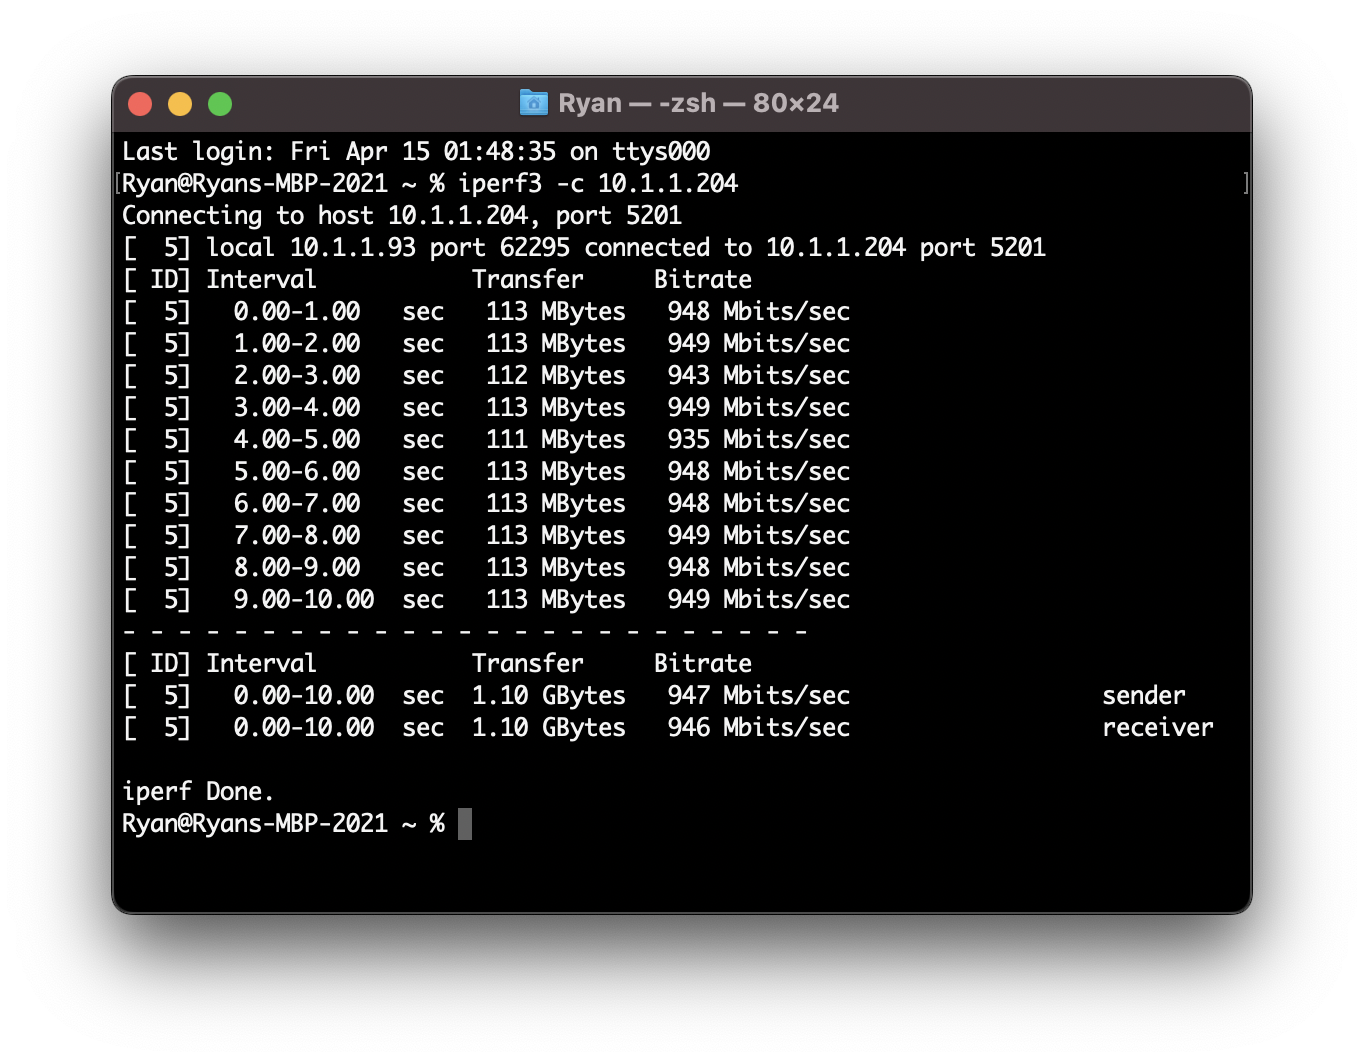Click the 'Connecting to host 10.1.1.204, port 5201' line
This screenshot has height=1062, width=1364.
tap(402, 216)
